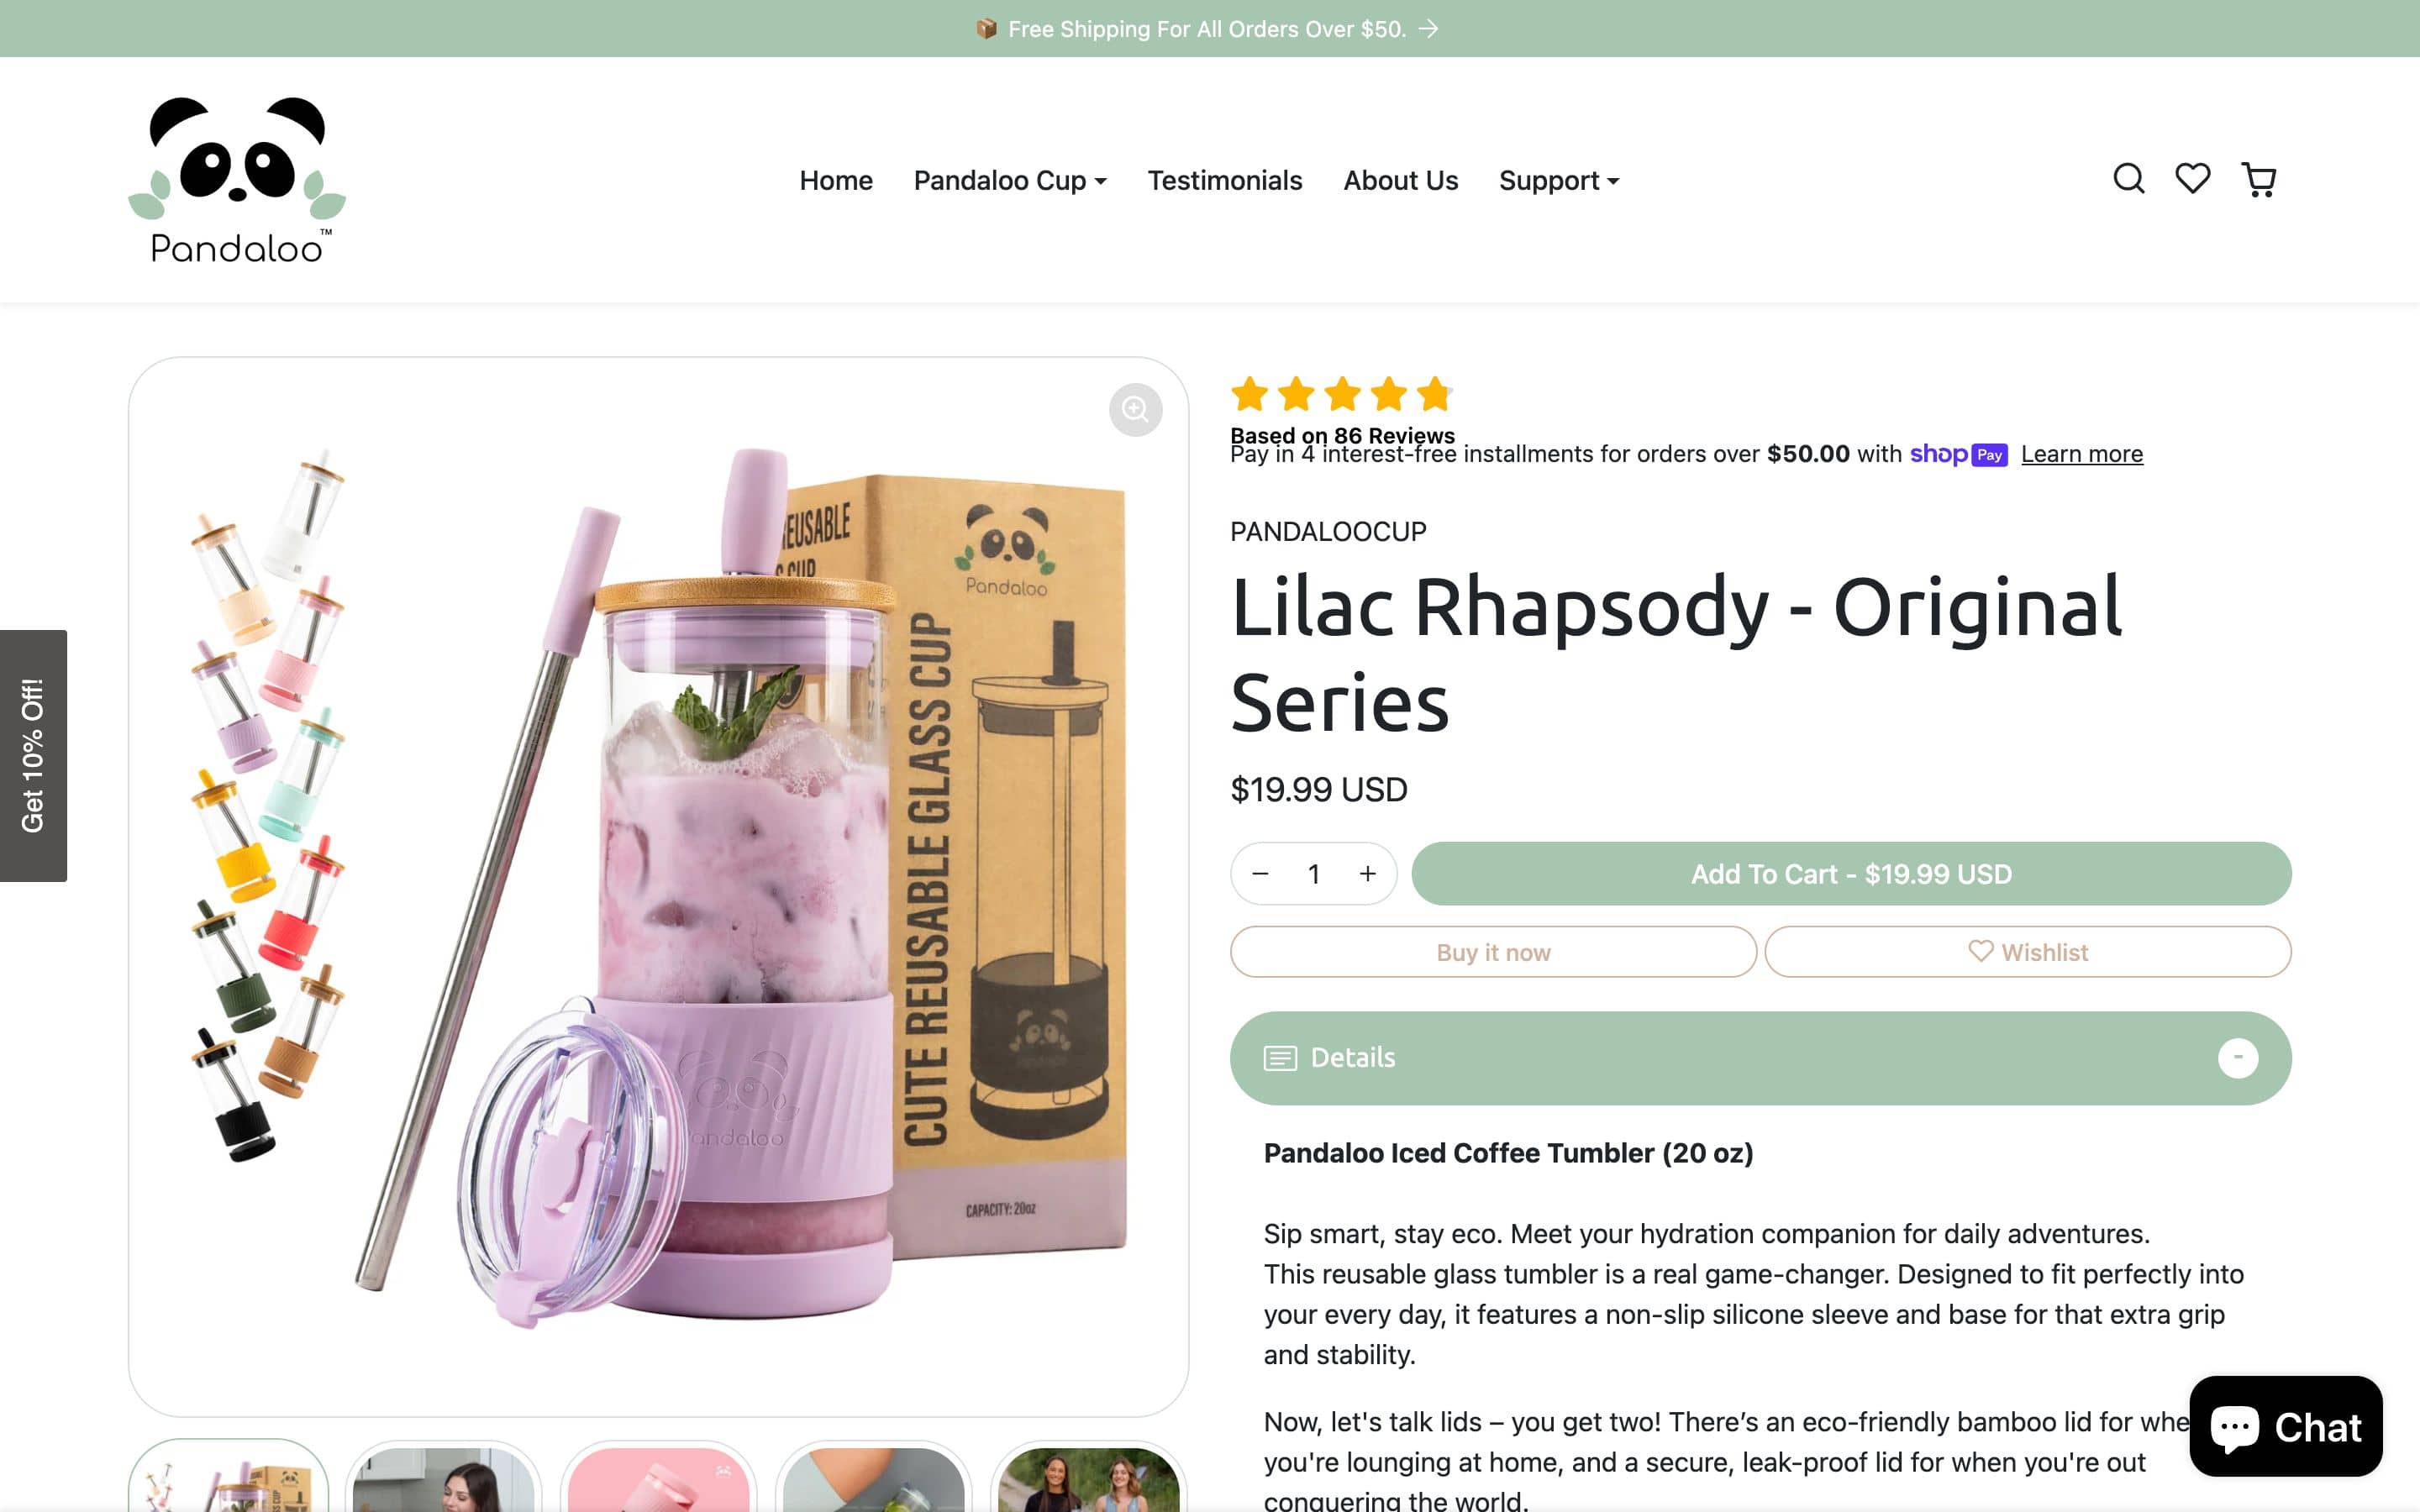The width and height of the screenshot is (2420, 1512).
Task: Toggle the Wishlist button for this product
Action: 2028,952
